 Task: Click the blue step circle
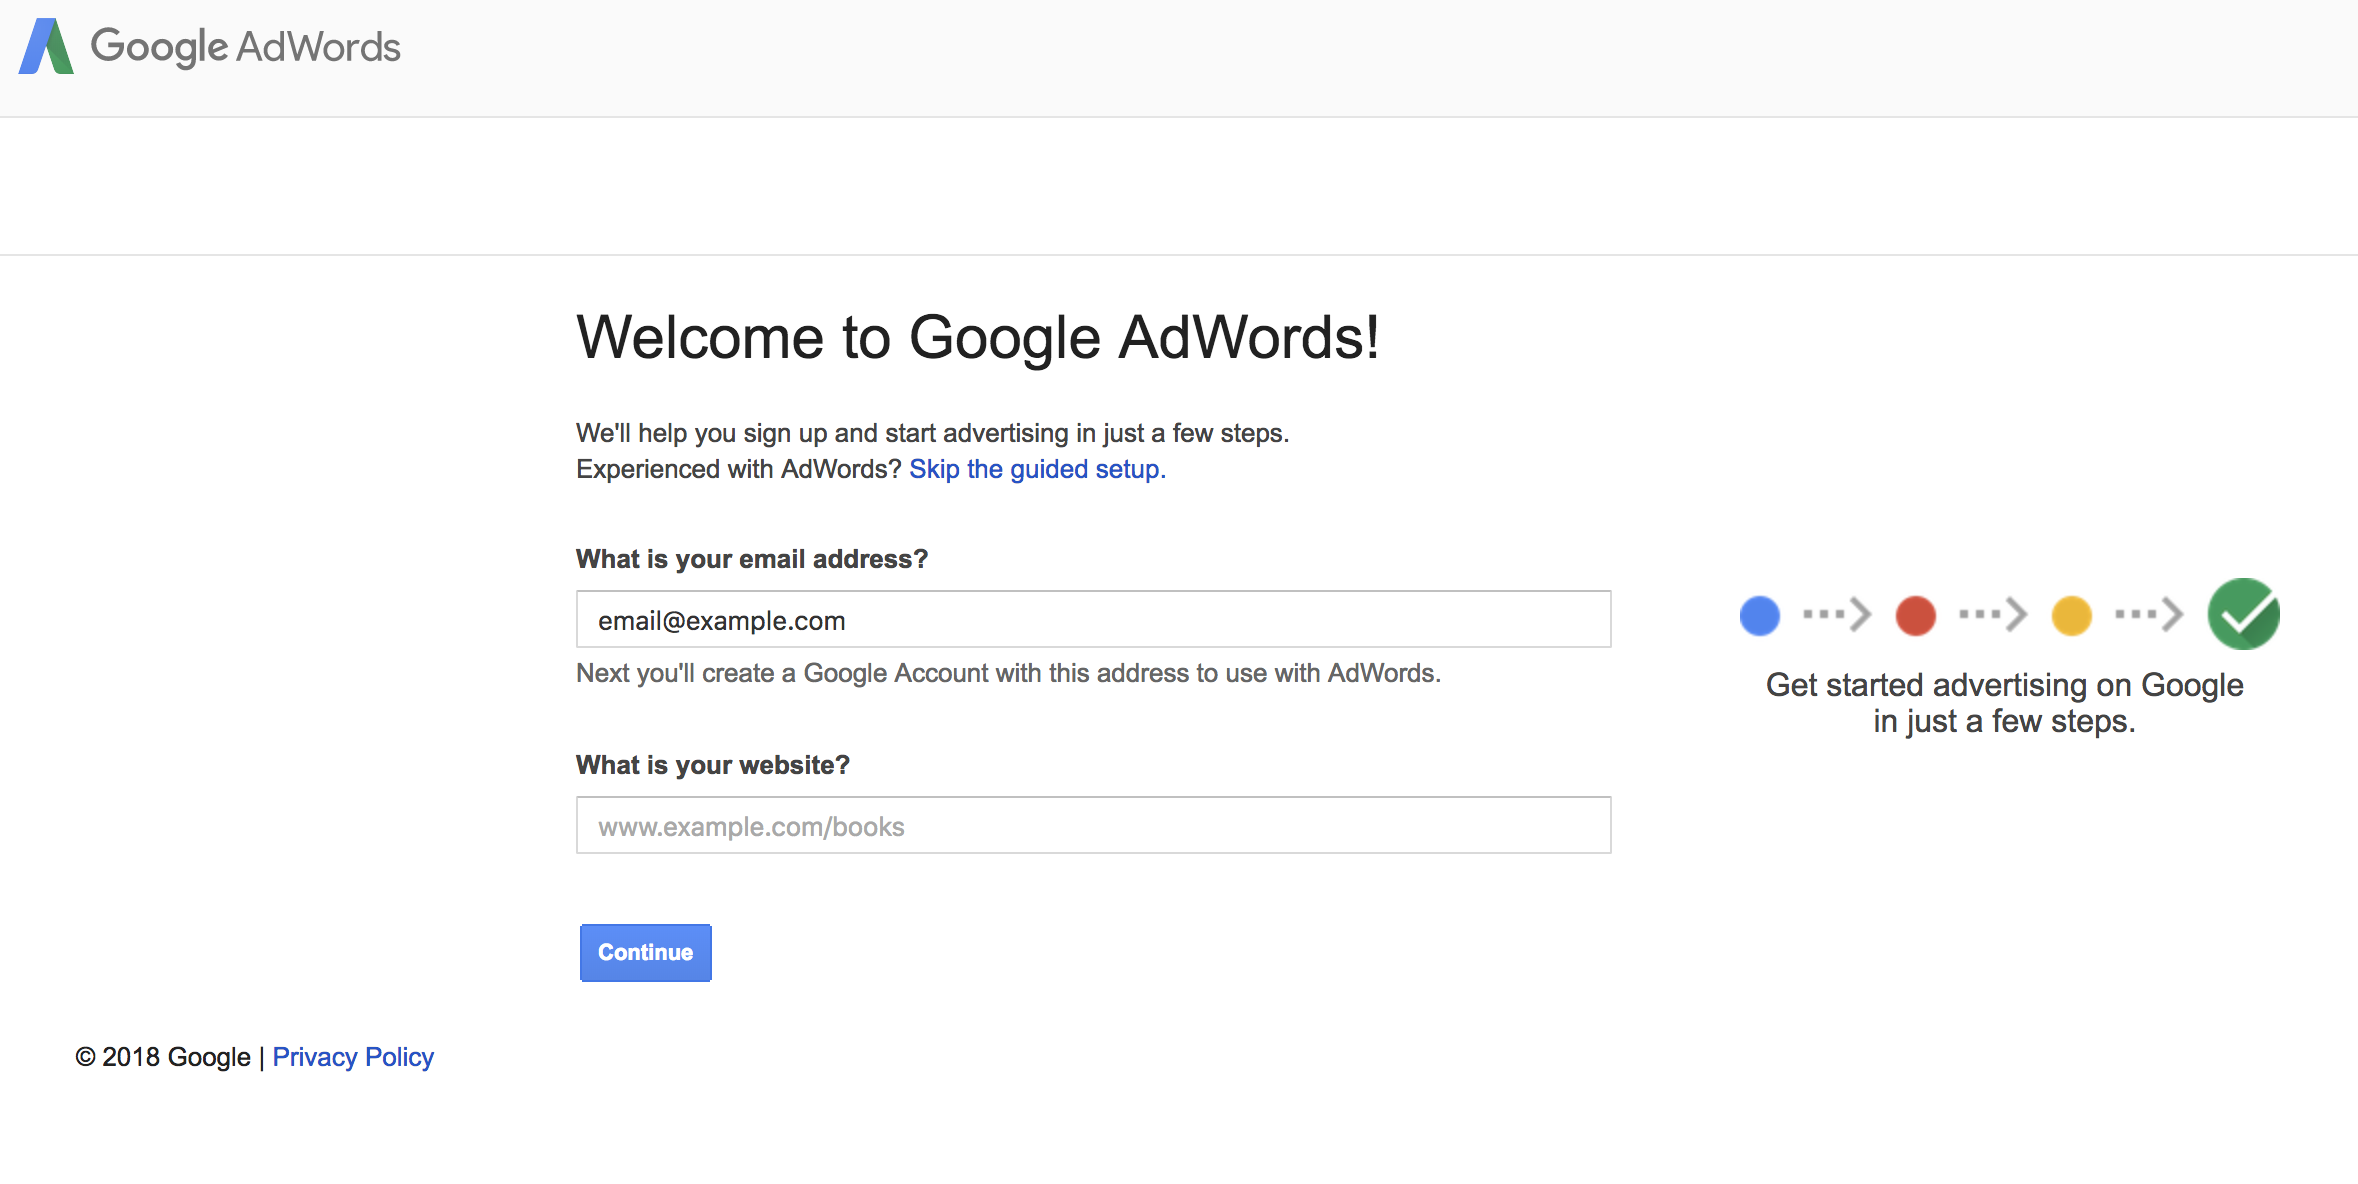[x=1759, y=615]
